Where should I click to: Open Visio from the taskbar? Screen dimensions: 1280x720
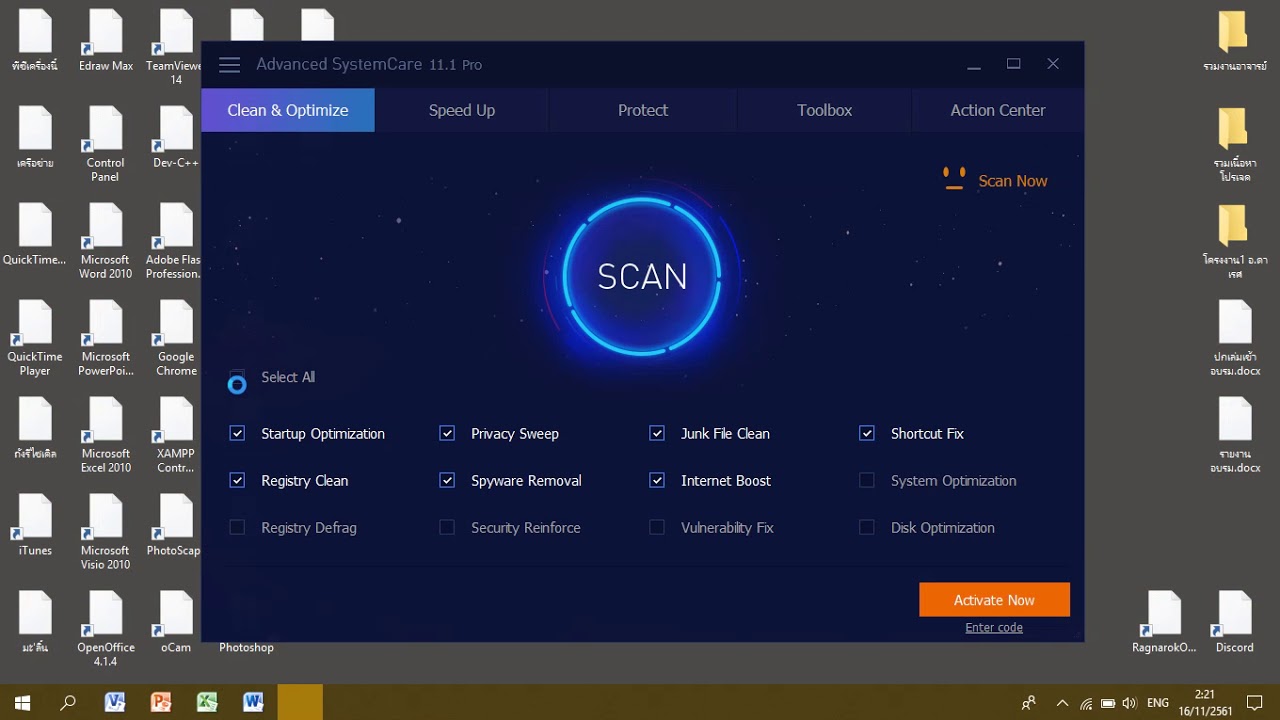point(114,702)
